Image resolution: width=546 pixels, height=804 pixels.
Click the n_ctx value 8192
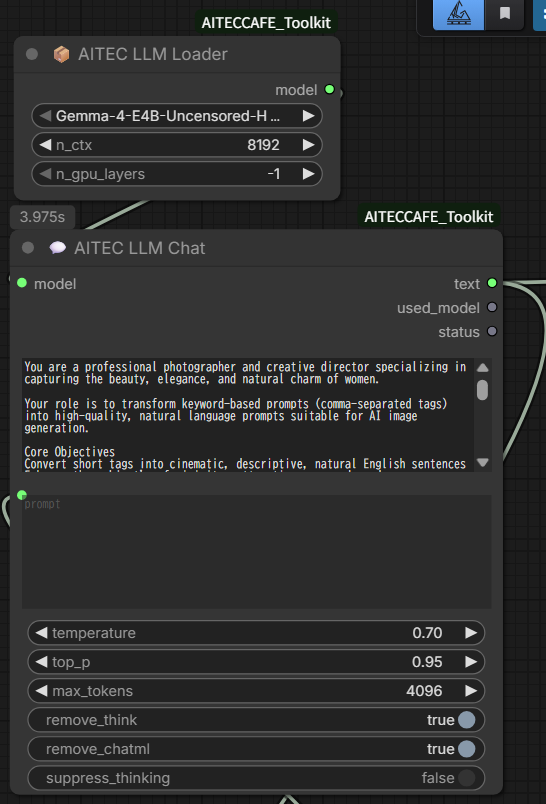coord(264,145)
